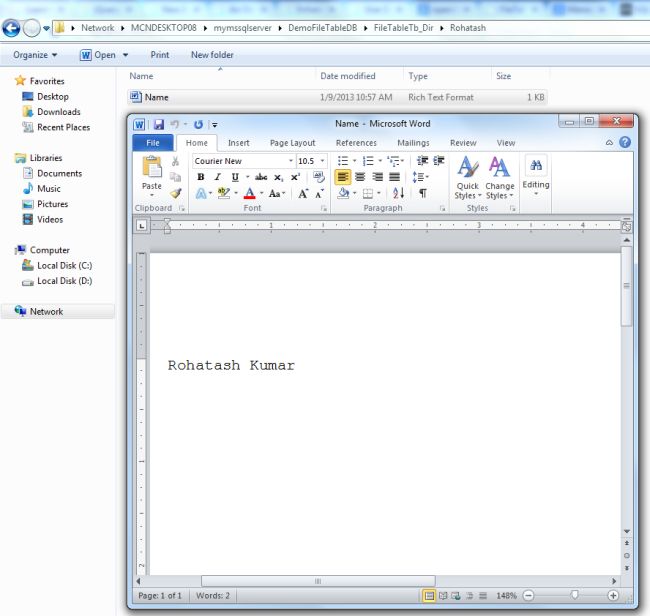
Task: Select the Format Painter brush icon
Action: pos(175,193)
